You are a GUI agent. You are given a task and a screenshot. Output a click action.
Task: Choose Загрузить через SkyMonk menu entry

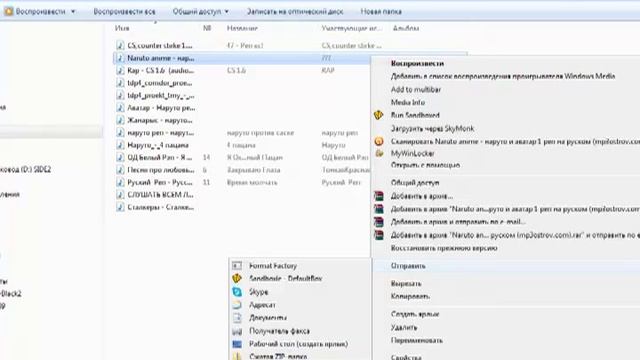click(x=432, y=129)
